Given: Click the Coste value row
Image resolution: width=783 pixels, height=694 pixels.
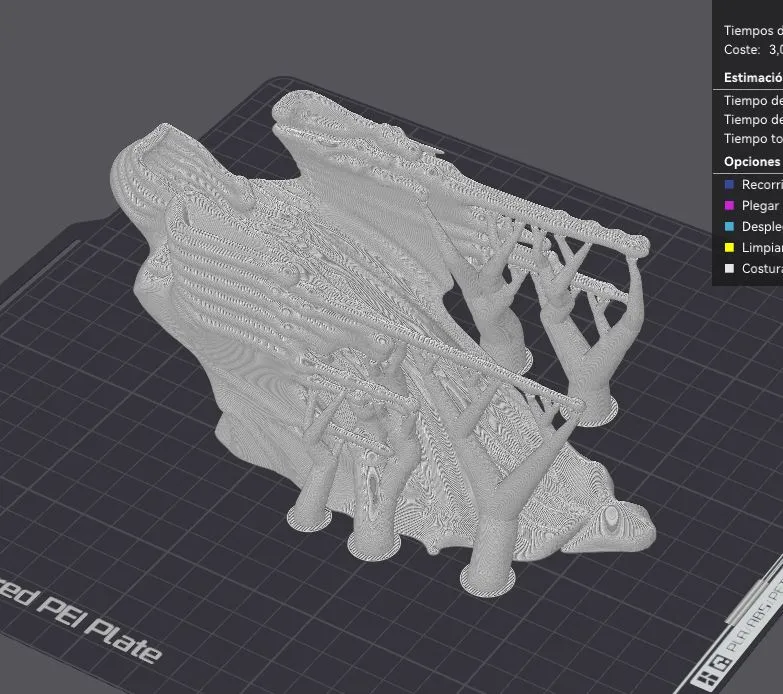Looking at the screenshot, I should (753, 49).
